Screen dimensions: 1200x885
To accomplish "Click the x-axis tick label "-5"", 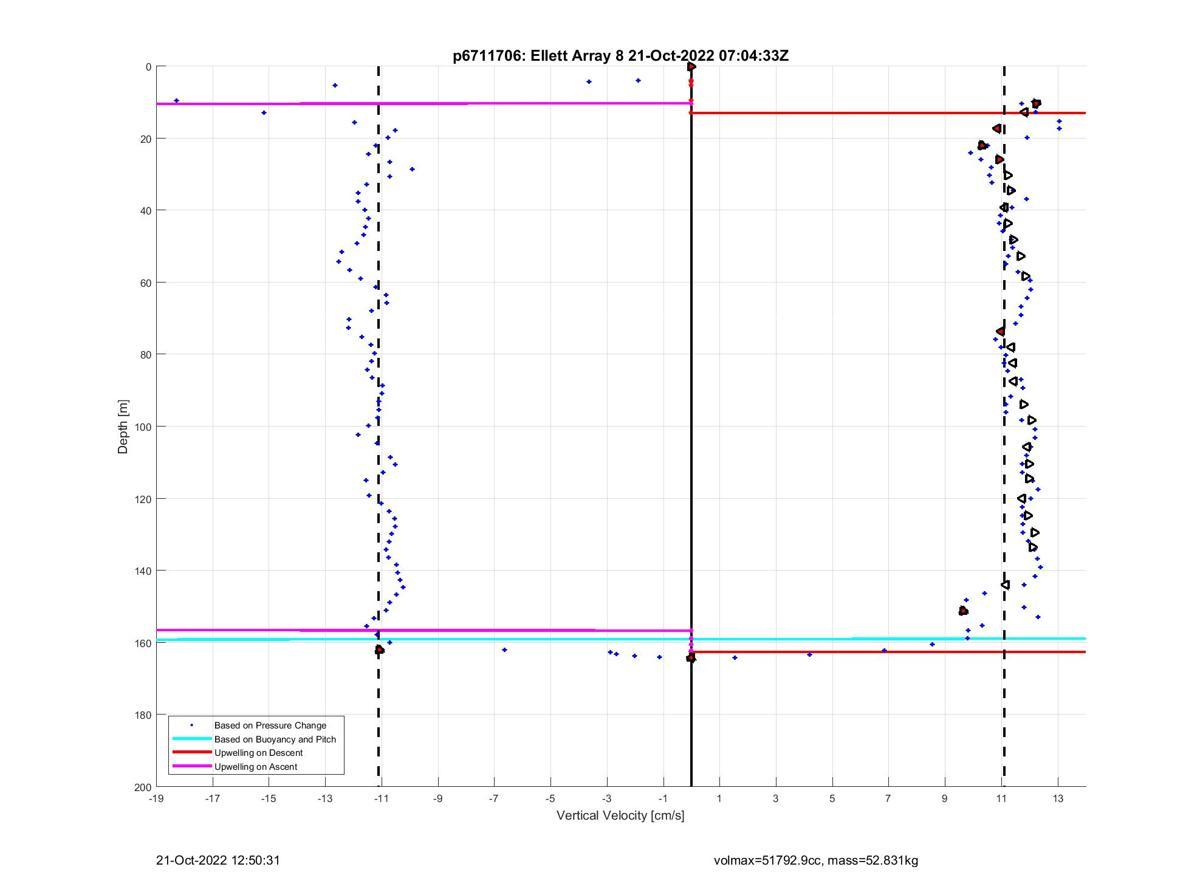I will (x=550, y=799).
